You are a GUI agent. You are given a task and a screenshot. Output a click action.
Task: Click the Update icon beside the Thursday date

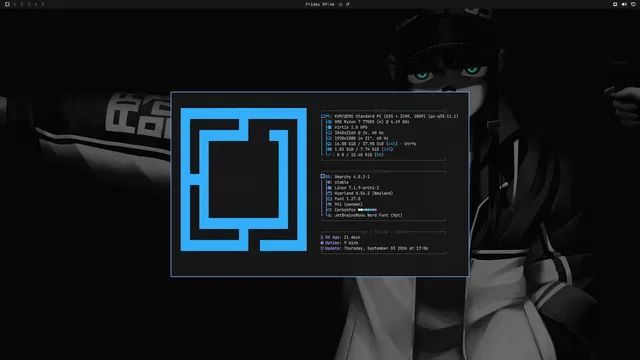click(322, 248)
